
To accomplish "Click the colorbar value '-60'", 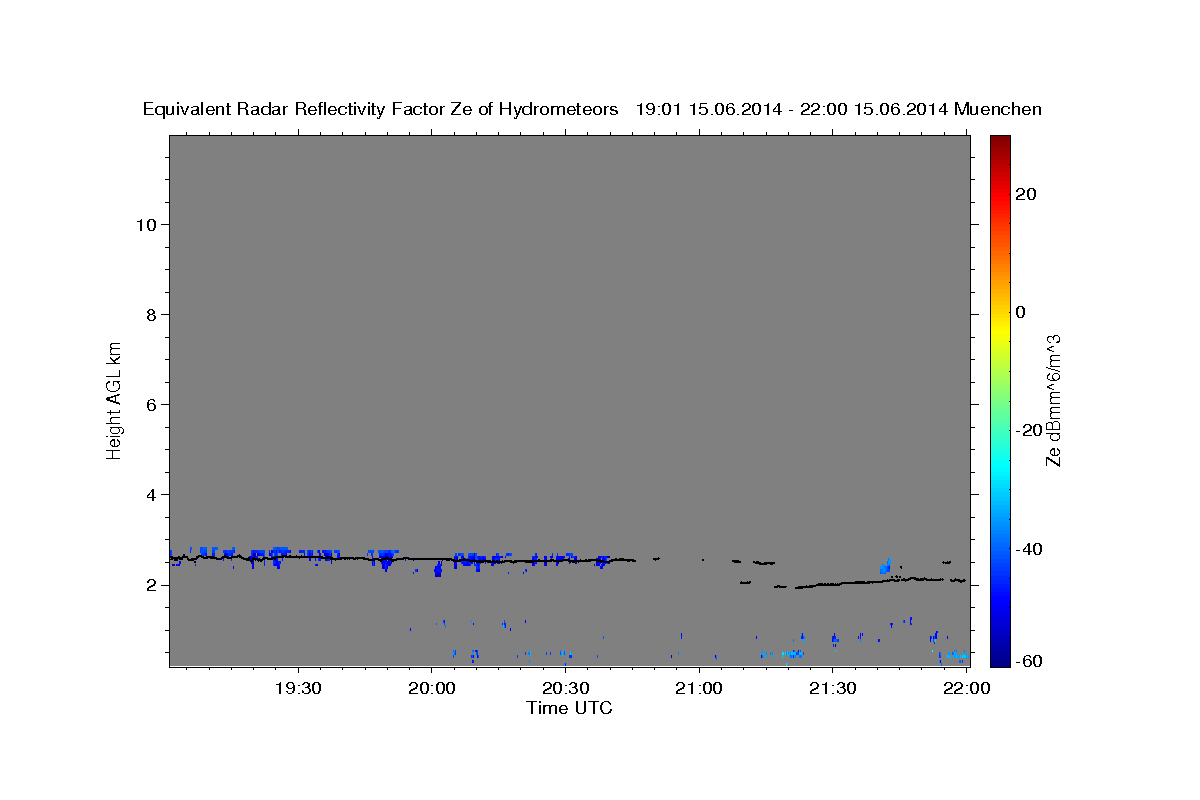I will (x=1027, y=661).
